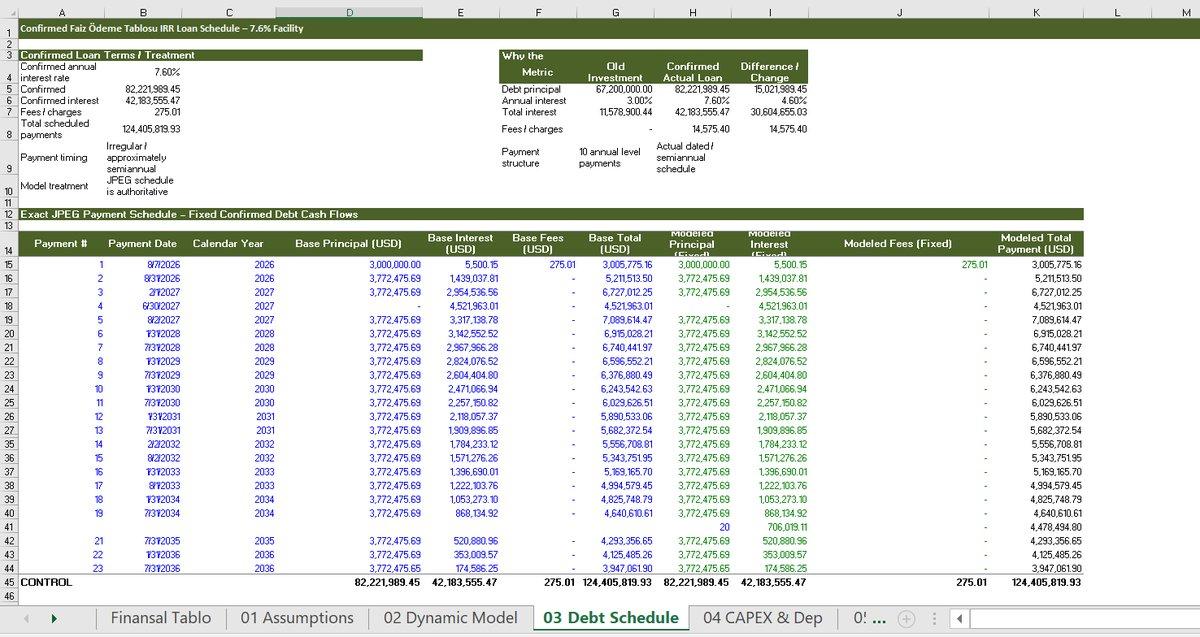Click the 67,200,000.00 old investment debt principal
Viewport: 1200px width, 637px height.
tap(617, 89)
